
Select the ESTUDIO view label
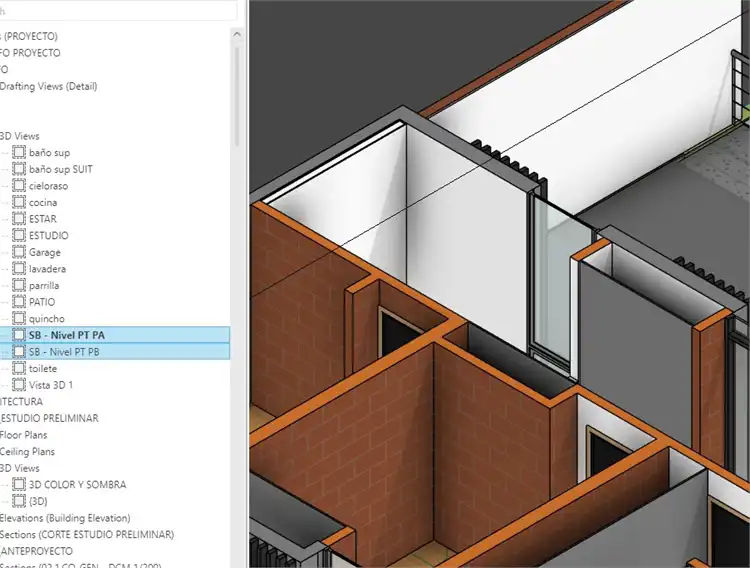pos(48,235)
